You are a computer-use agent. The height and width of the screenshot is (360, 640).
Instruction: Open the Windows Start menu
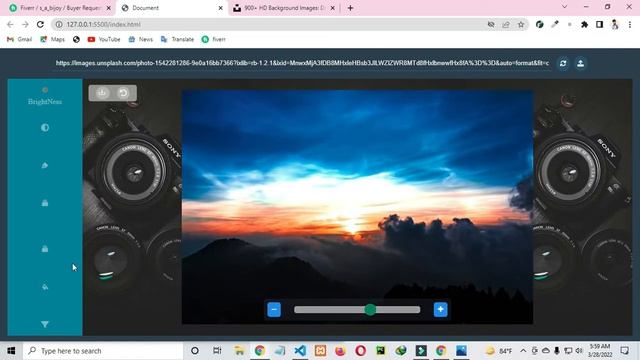coord(11,351)
